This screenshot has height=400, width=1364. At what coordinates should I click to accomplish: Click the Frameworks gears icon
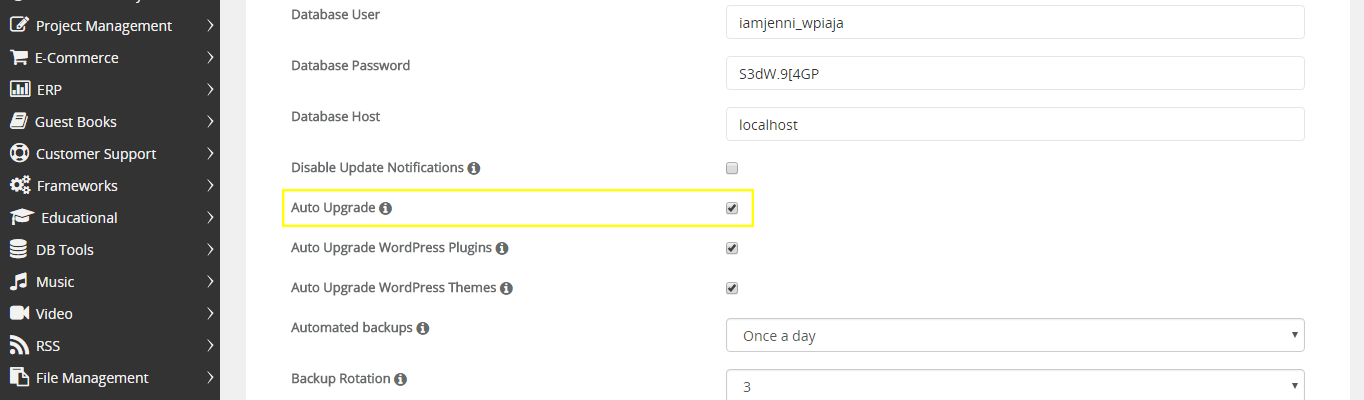(19, 186)
